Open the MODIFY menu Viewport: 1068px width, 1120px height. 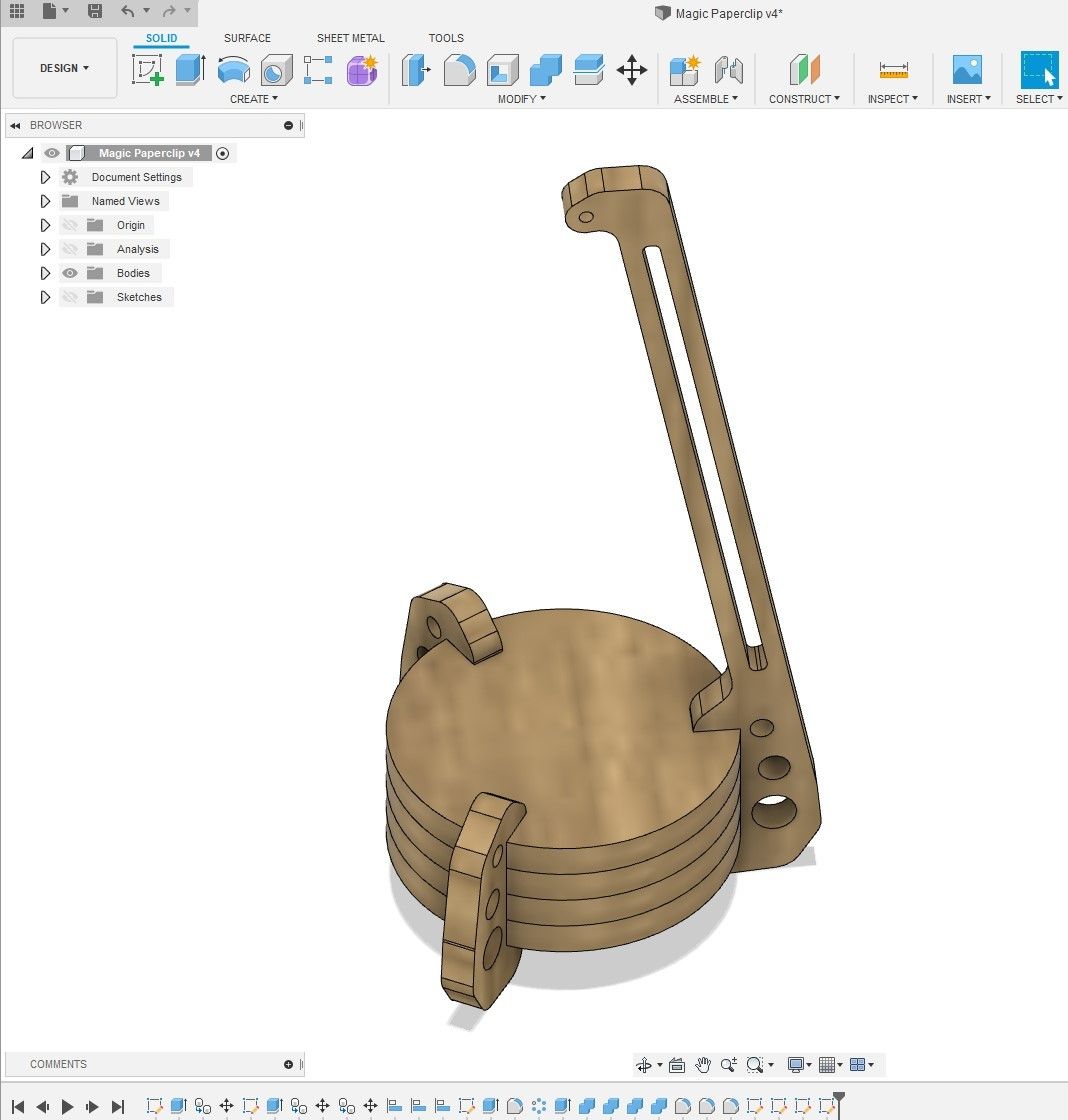click(521, 99)
